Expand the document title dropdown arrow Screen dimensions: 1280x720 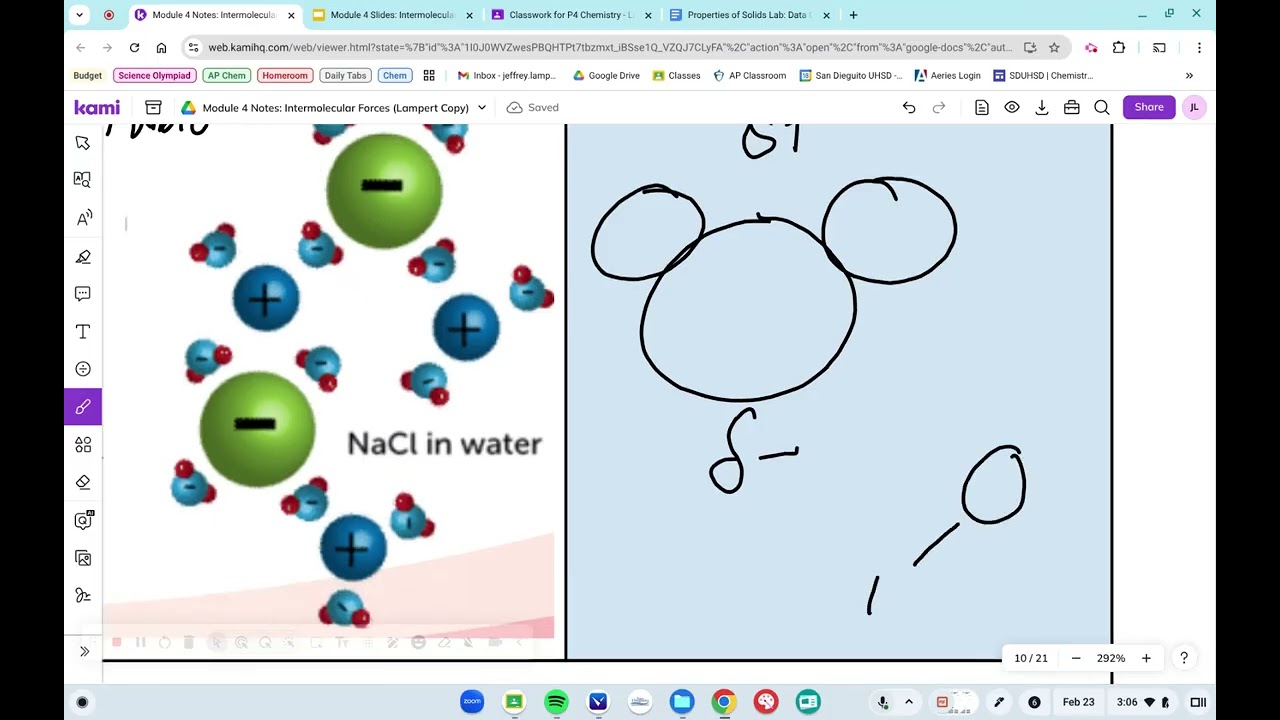[482, 107]
